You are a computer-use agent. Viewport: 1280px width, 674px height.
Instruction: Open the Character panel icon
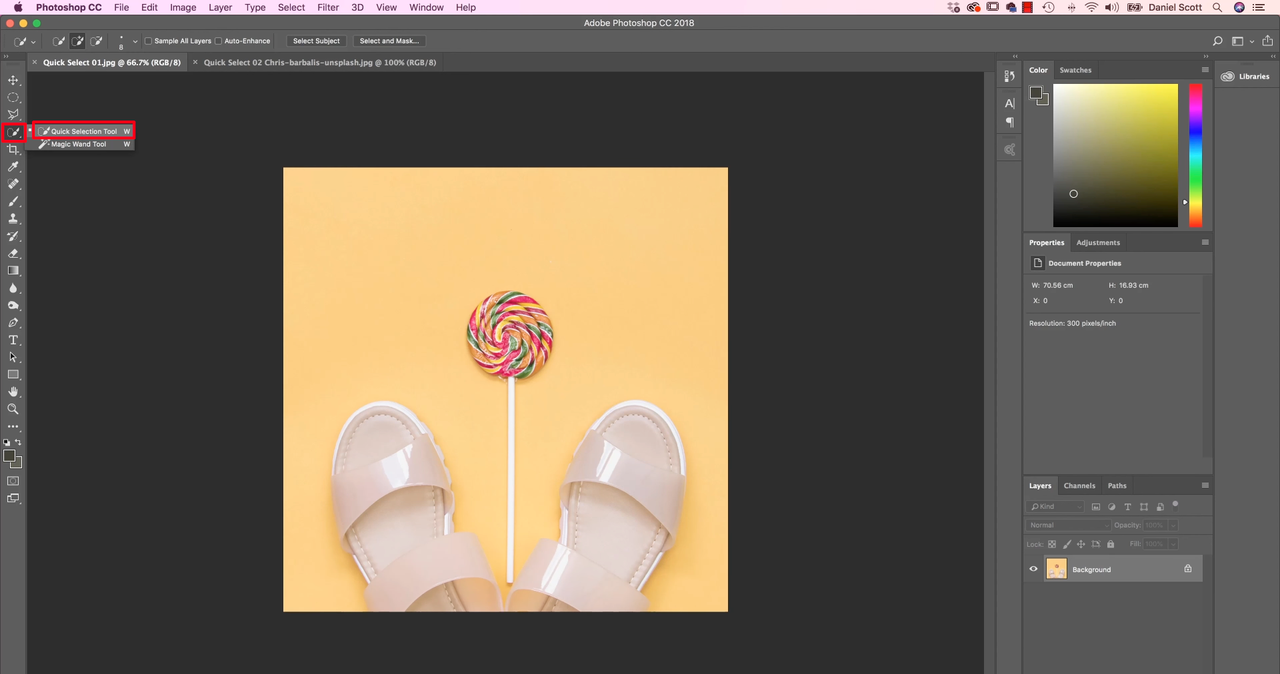[x=1009, y=103]
